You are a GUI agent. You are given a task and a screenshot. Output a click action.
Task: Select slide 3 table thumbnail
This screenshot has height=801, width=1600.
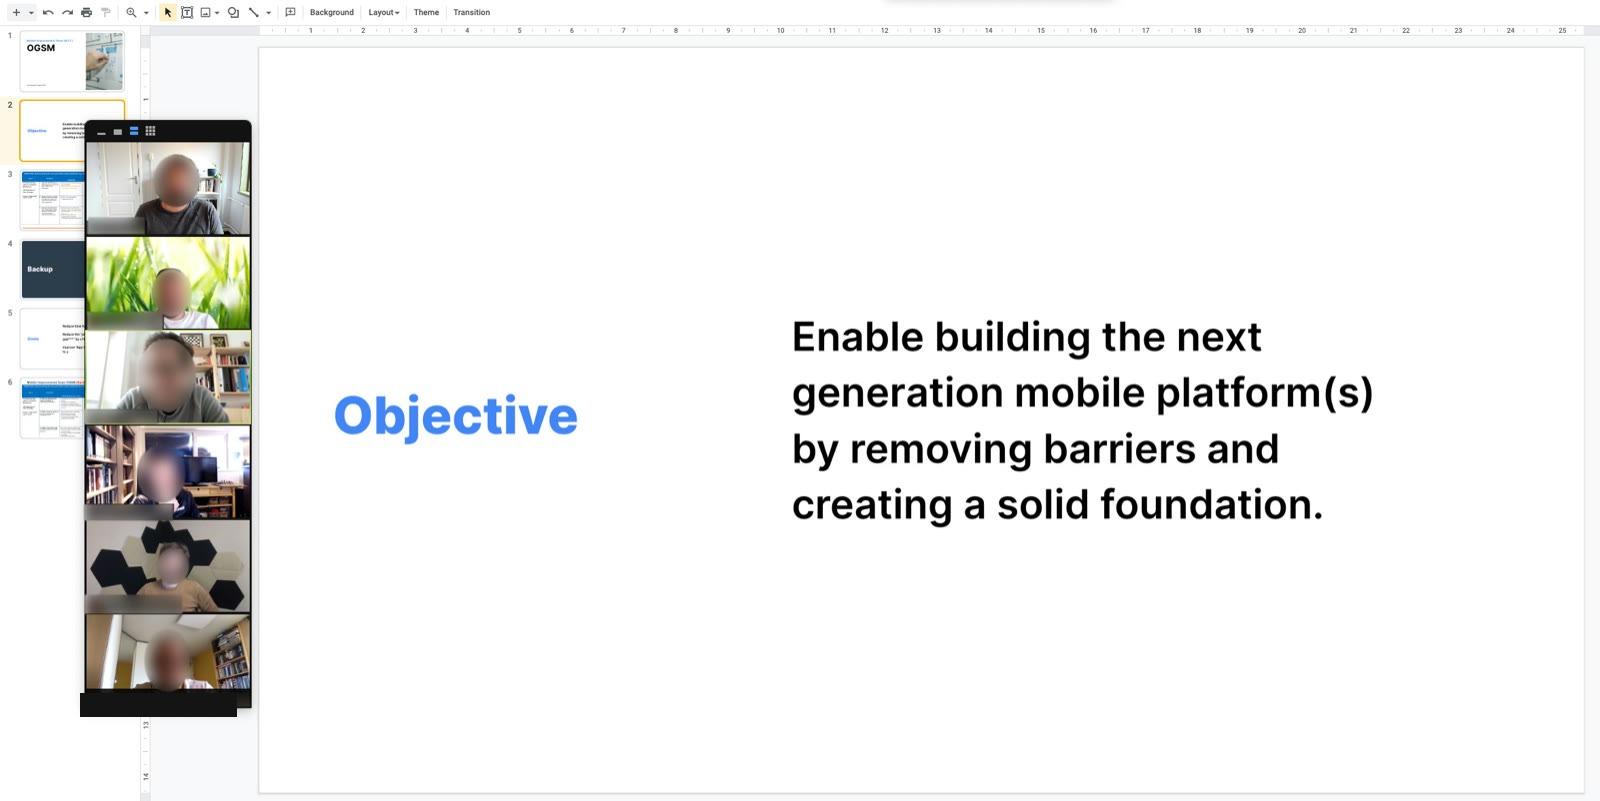point(52,200)
